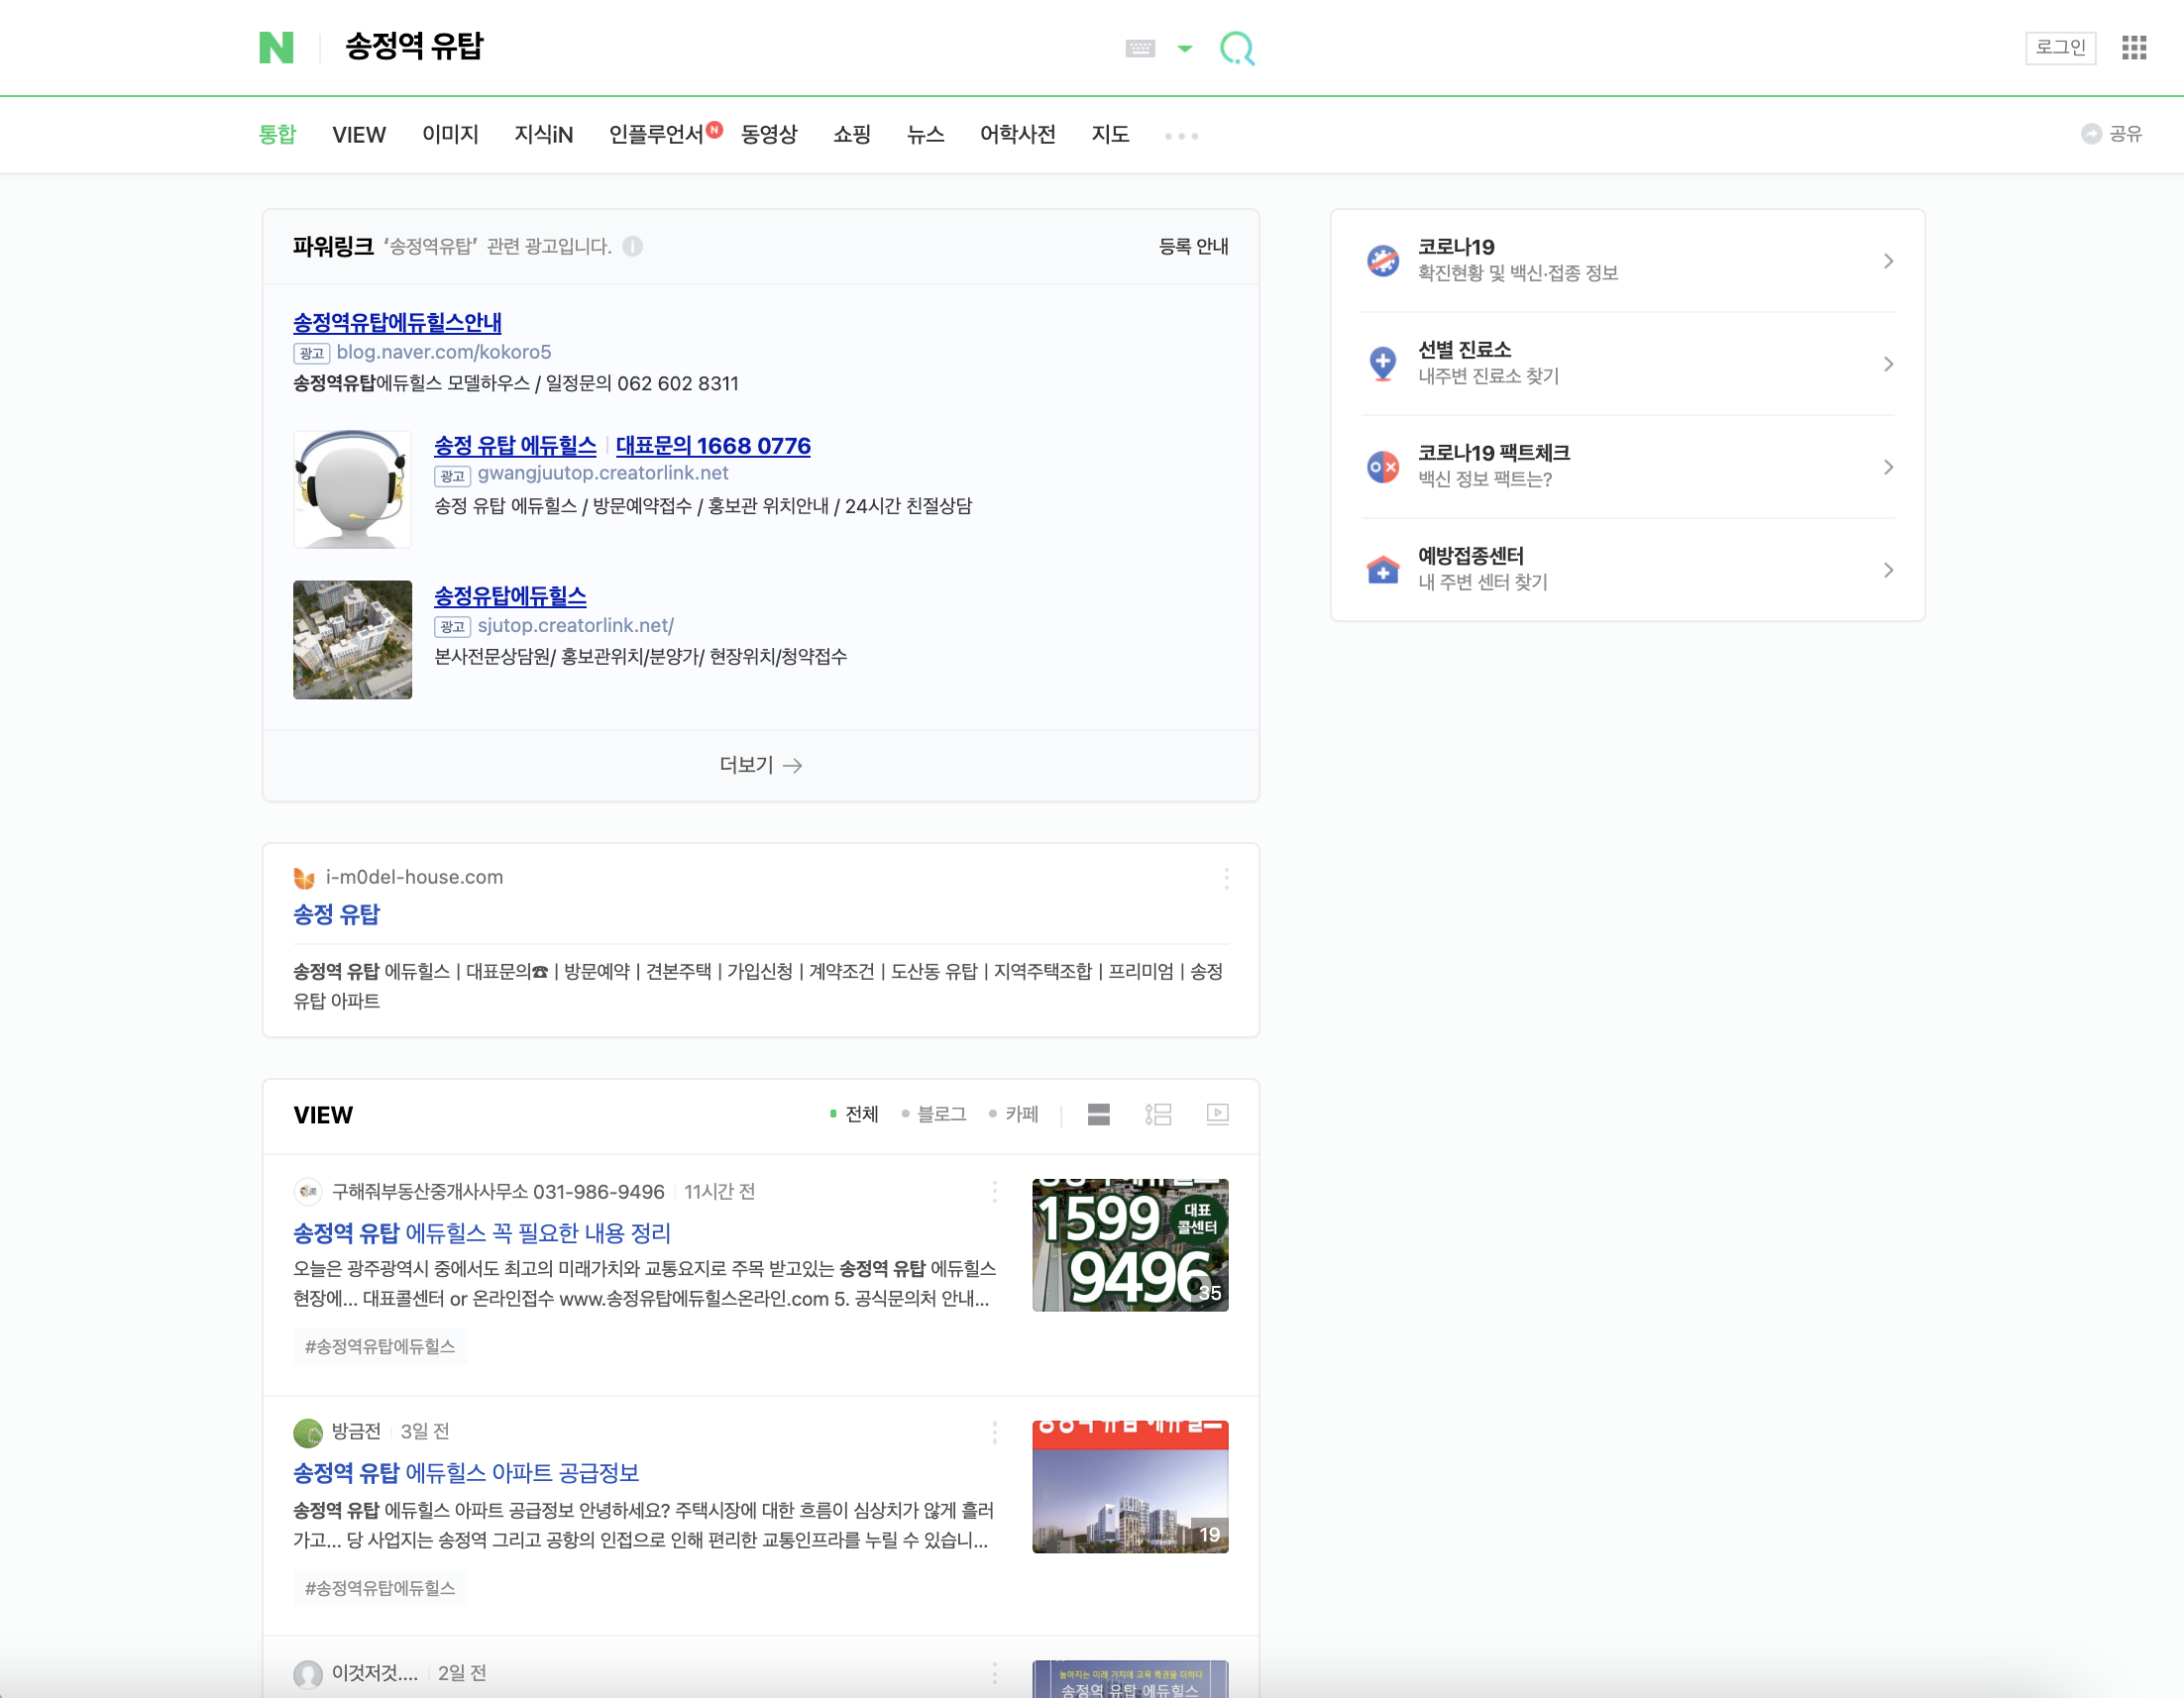Expand the 선별 진료소 chevron
This screenshot has width=2184, height=1698.
coord(1888,364)
